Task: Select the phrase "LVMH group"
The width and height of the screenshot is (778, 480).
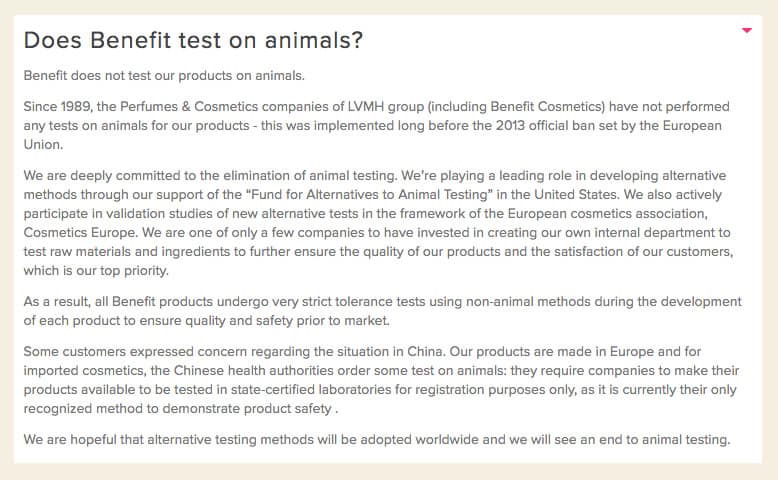Action: pos(386,107)
